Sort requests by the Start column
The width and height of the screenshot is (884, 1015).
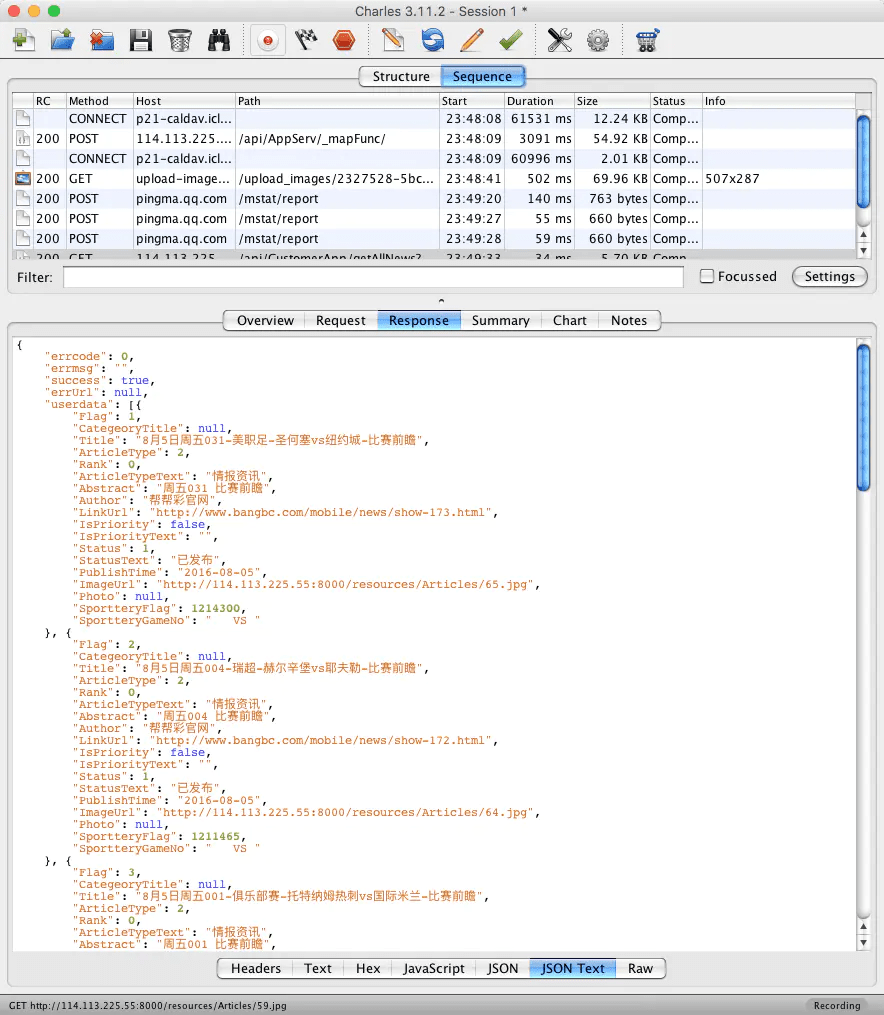(x=472, y=101)
